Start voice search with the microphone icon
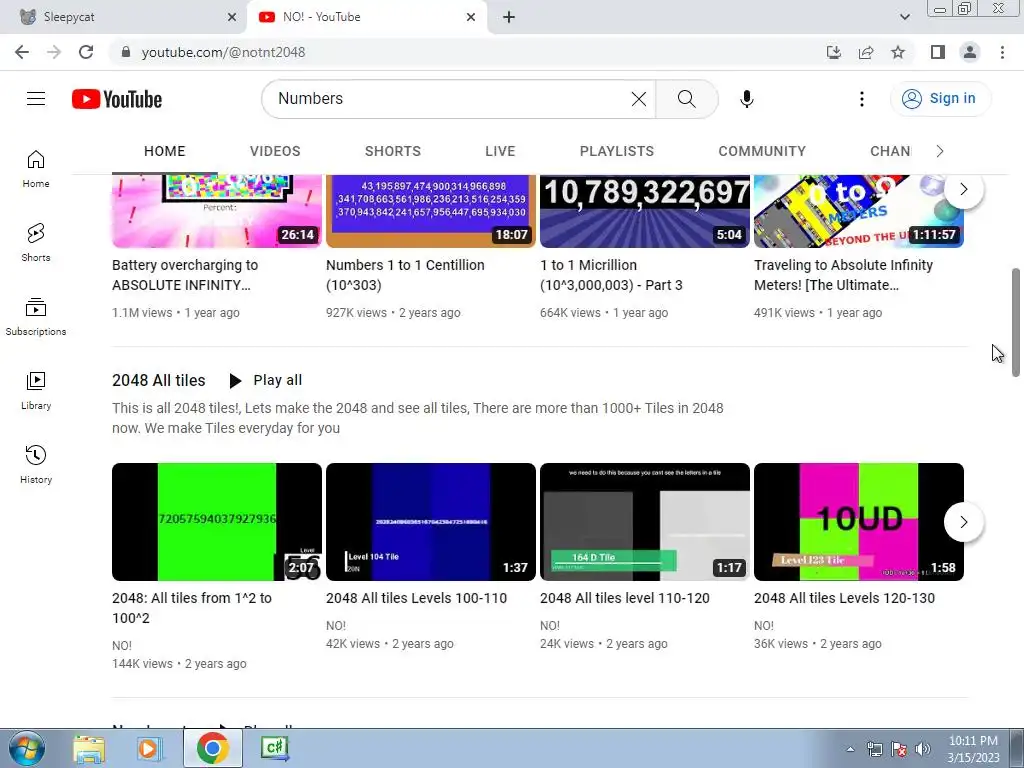1024x768 pixels. coord(746,99)
